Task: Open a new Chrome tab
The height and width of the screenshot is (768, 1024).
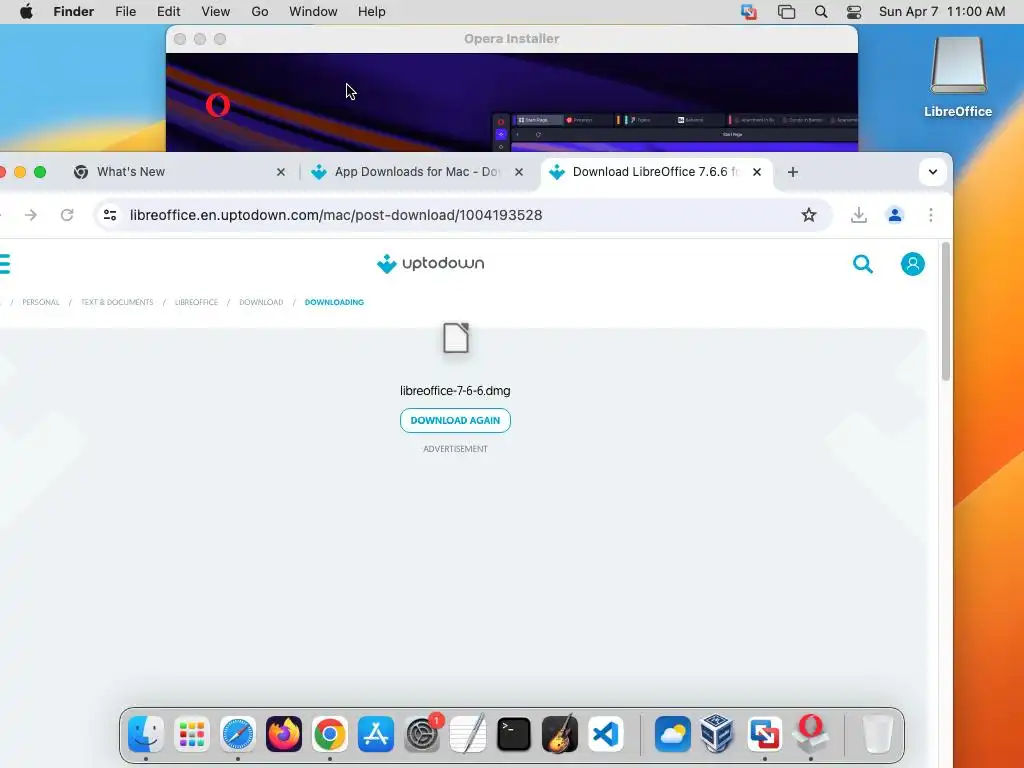Action: coord(793,172)
